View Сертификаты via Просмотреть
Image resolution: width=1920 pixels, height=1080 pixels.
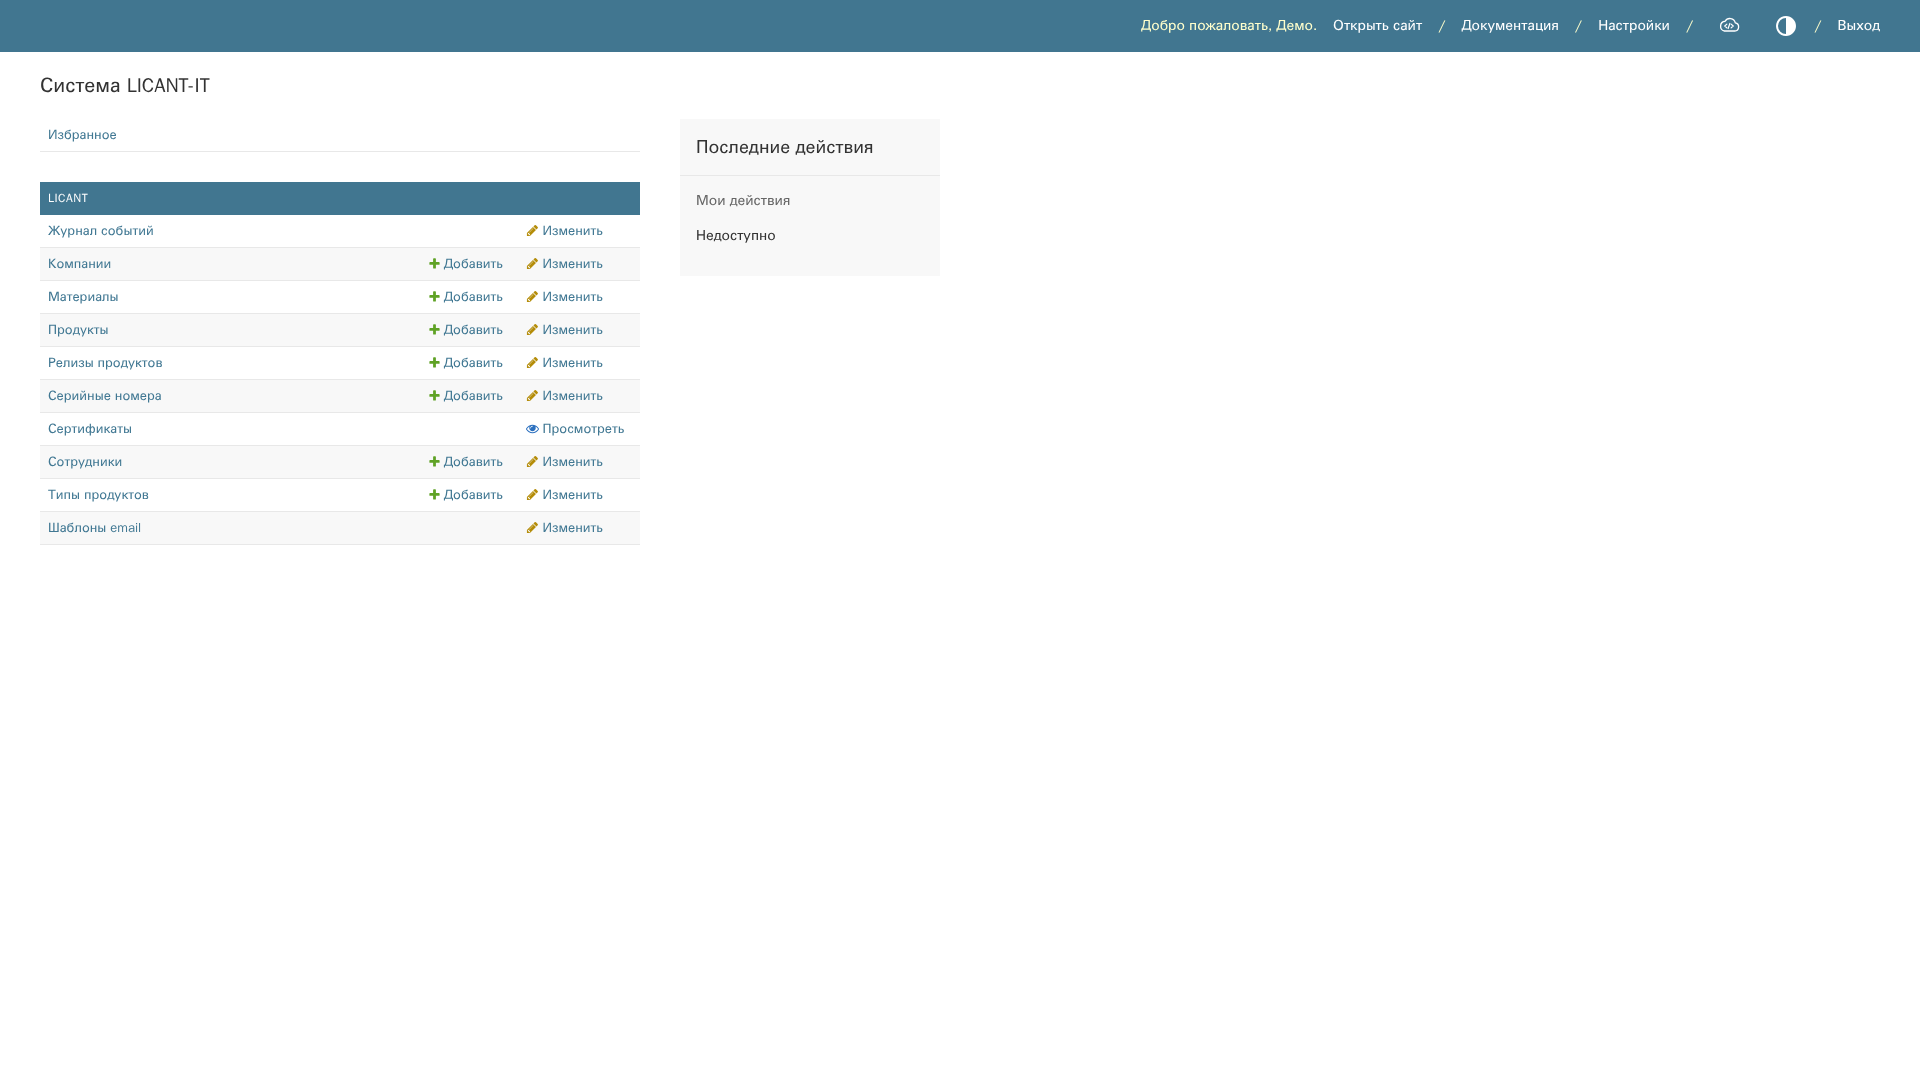pos(575,429)
